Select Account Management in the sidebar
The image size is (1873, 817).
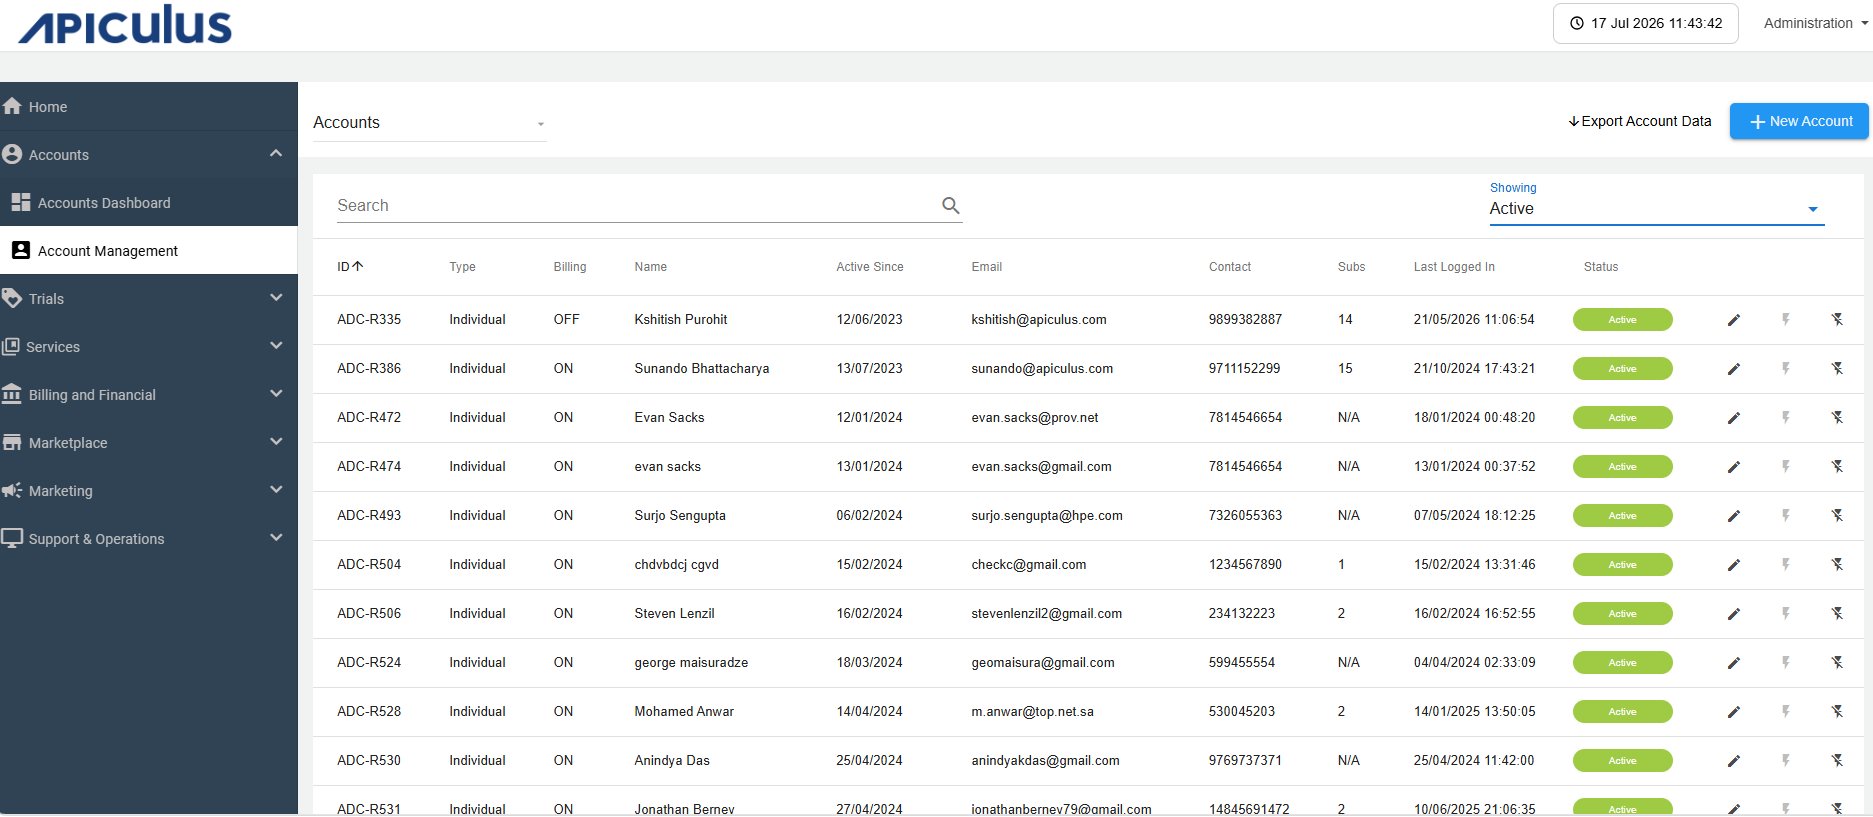pos(149,251)
